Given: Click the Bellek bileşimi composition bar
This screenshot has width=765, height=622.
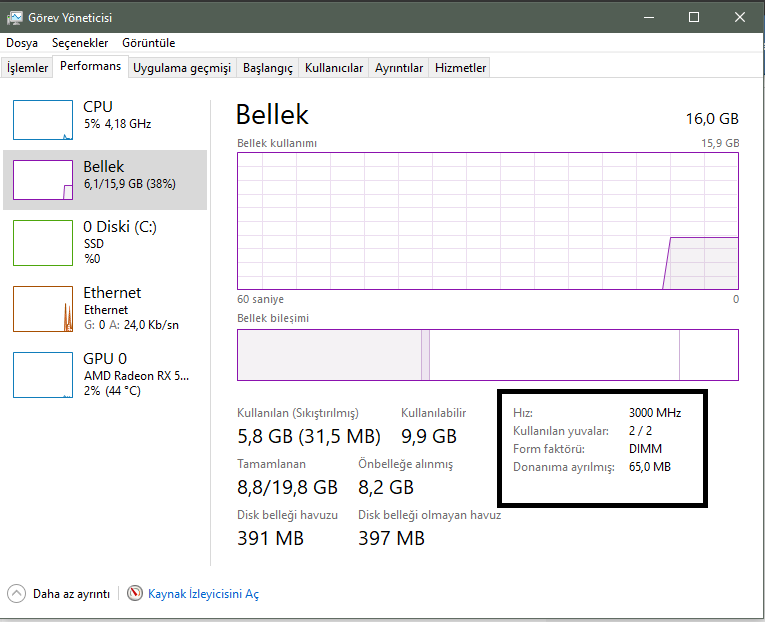Looking at the screenshot, I should (488, 355).
